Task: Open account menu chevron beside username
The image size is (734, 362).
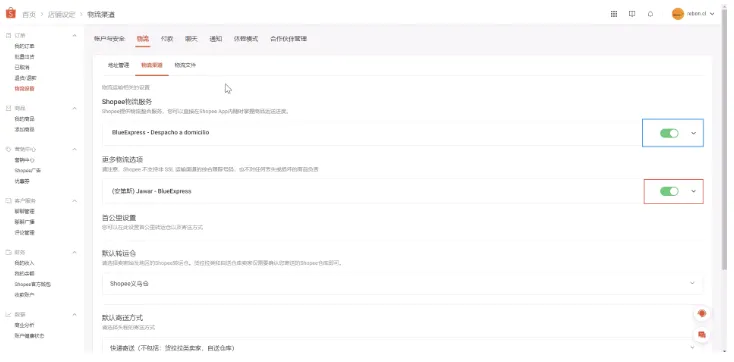Action: [x=712, y=14]
